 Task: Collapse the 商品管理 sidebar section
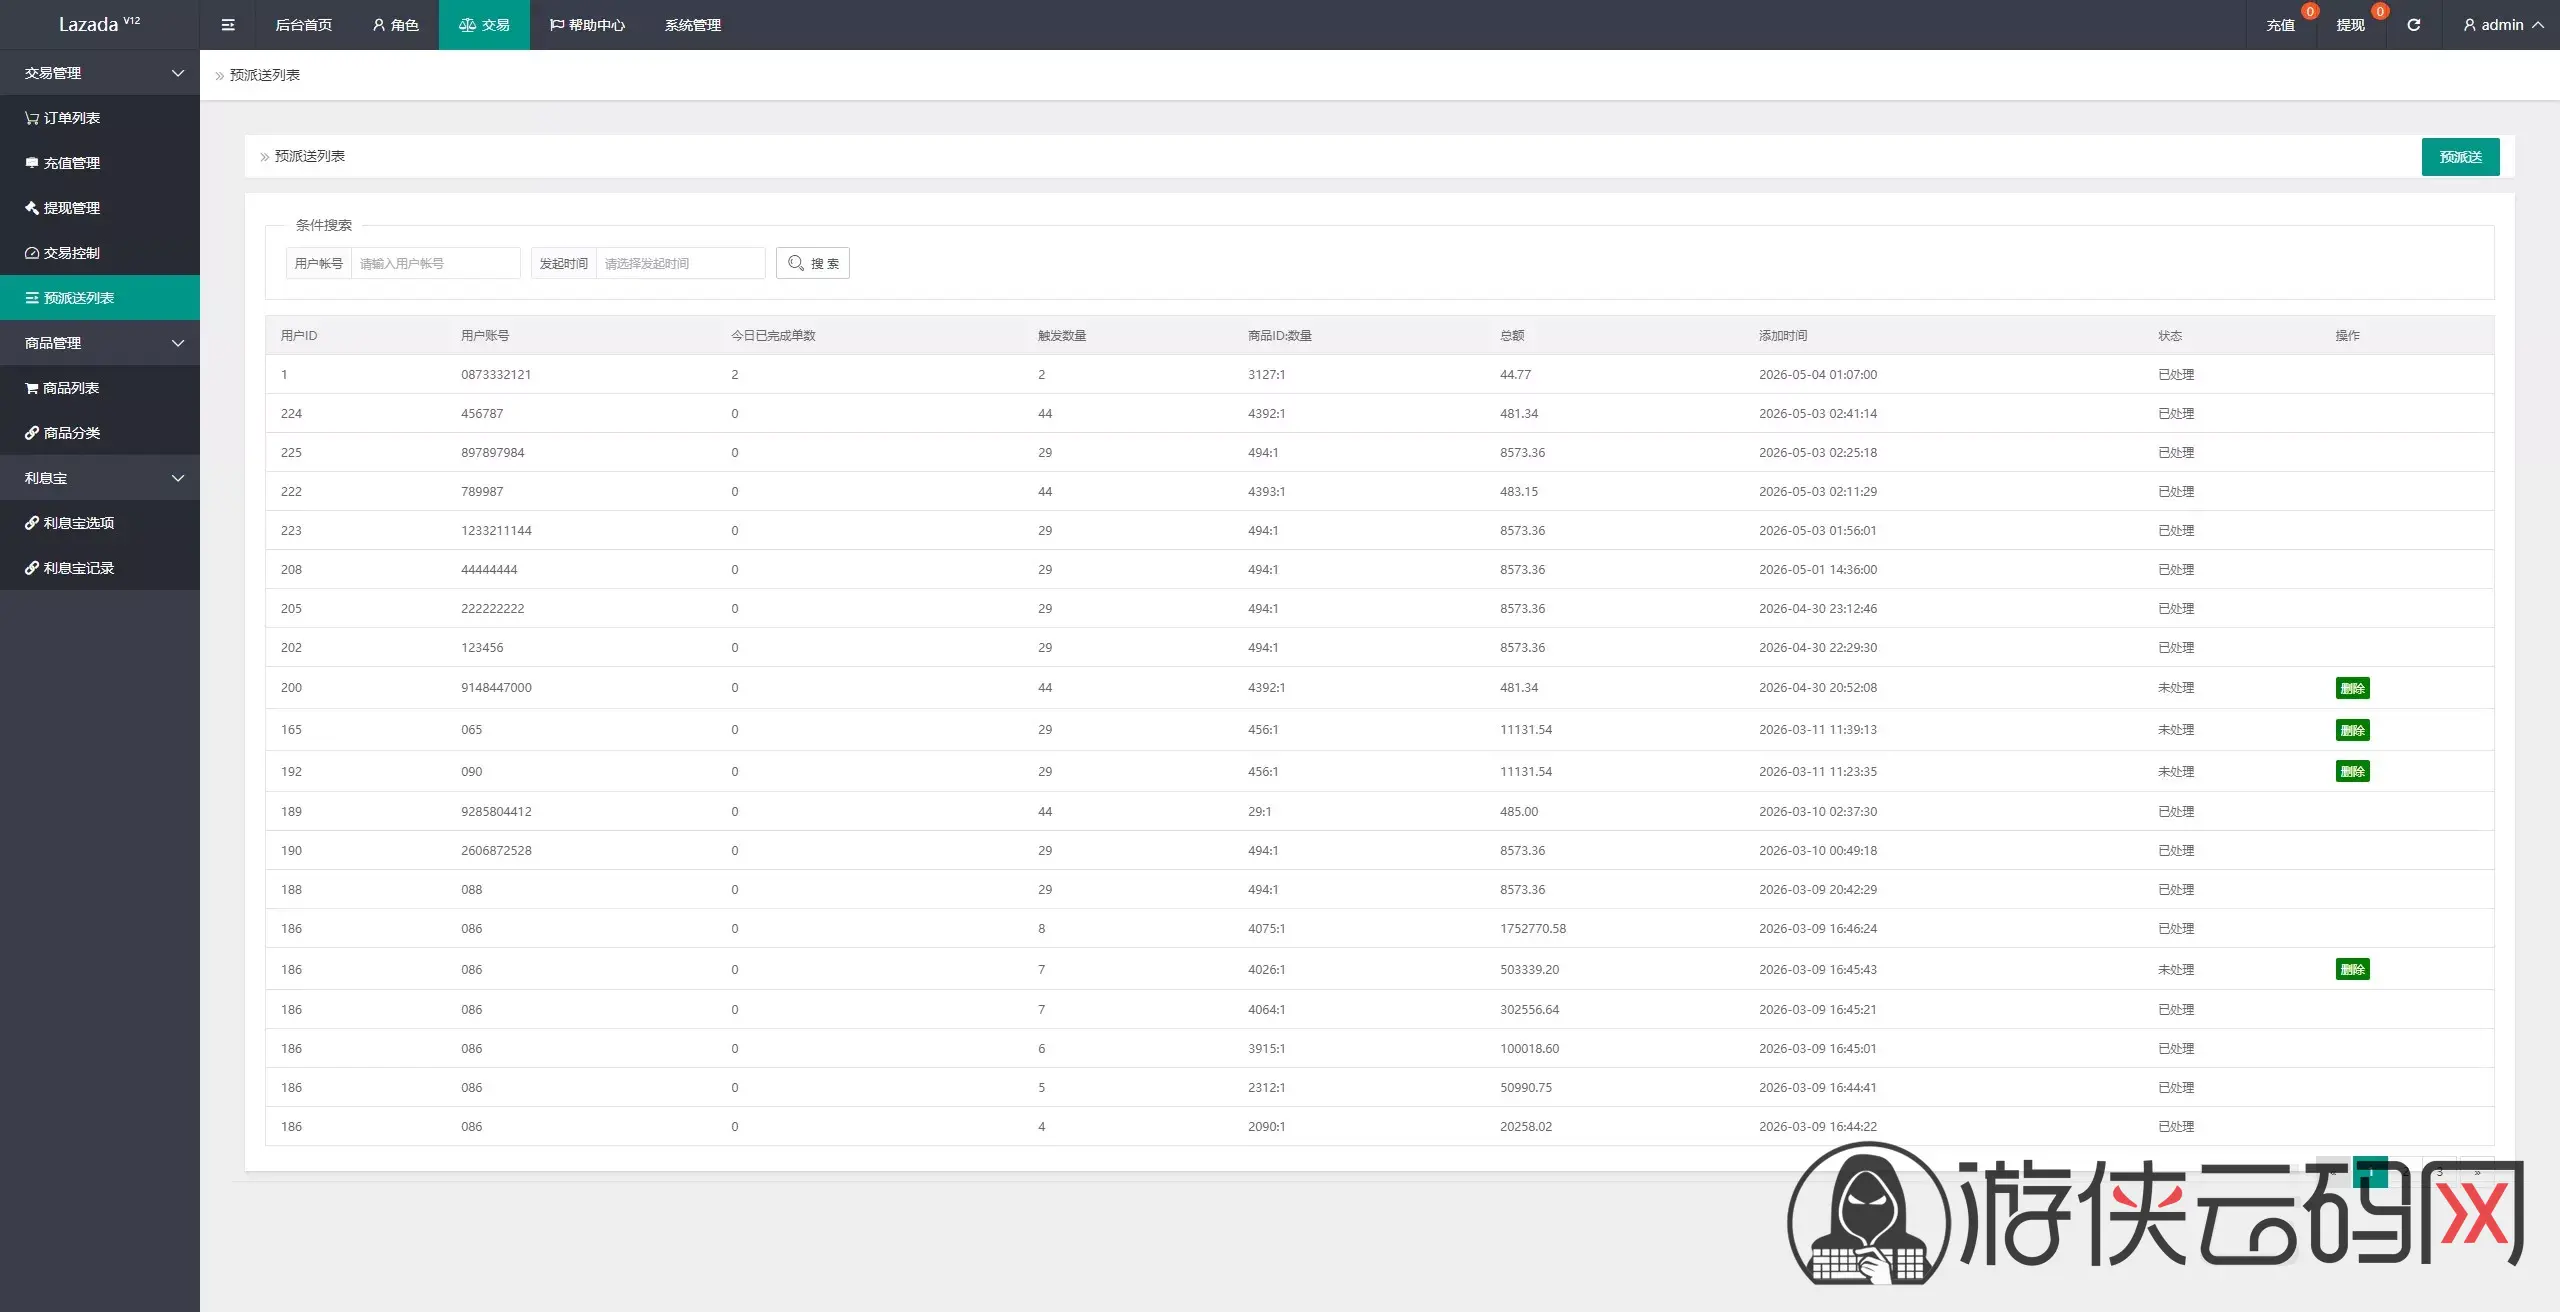(x=100, y=343)
